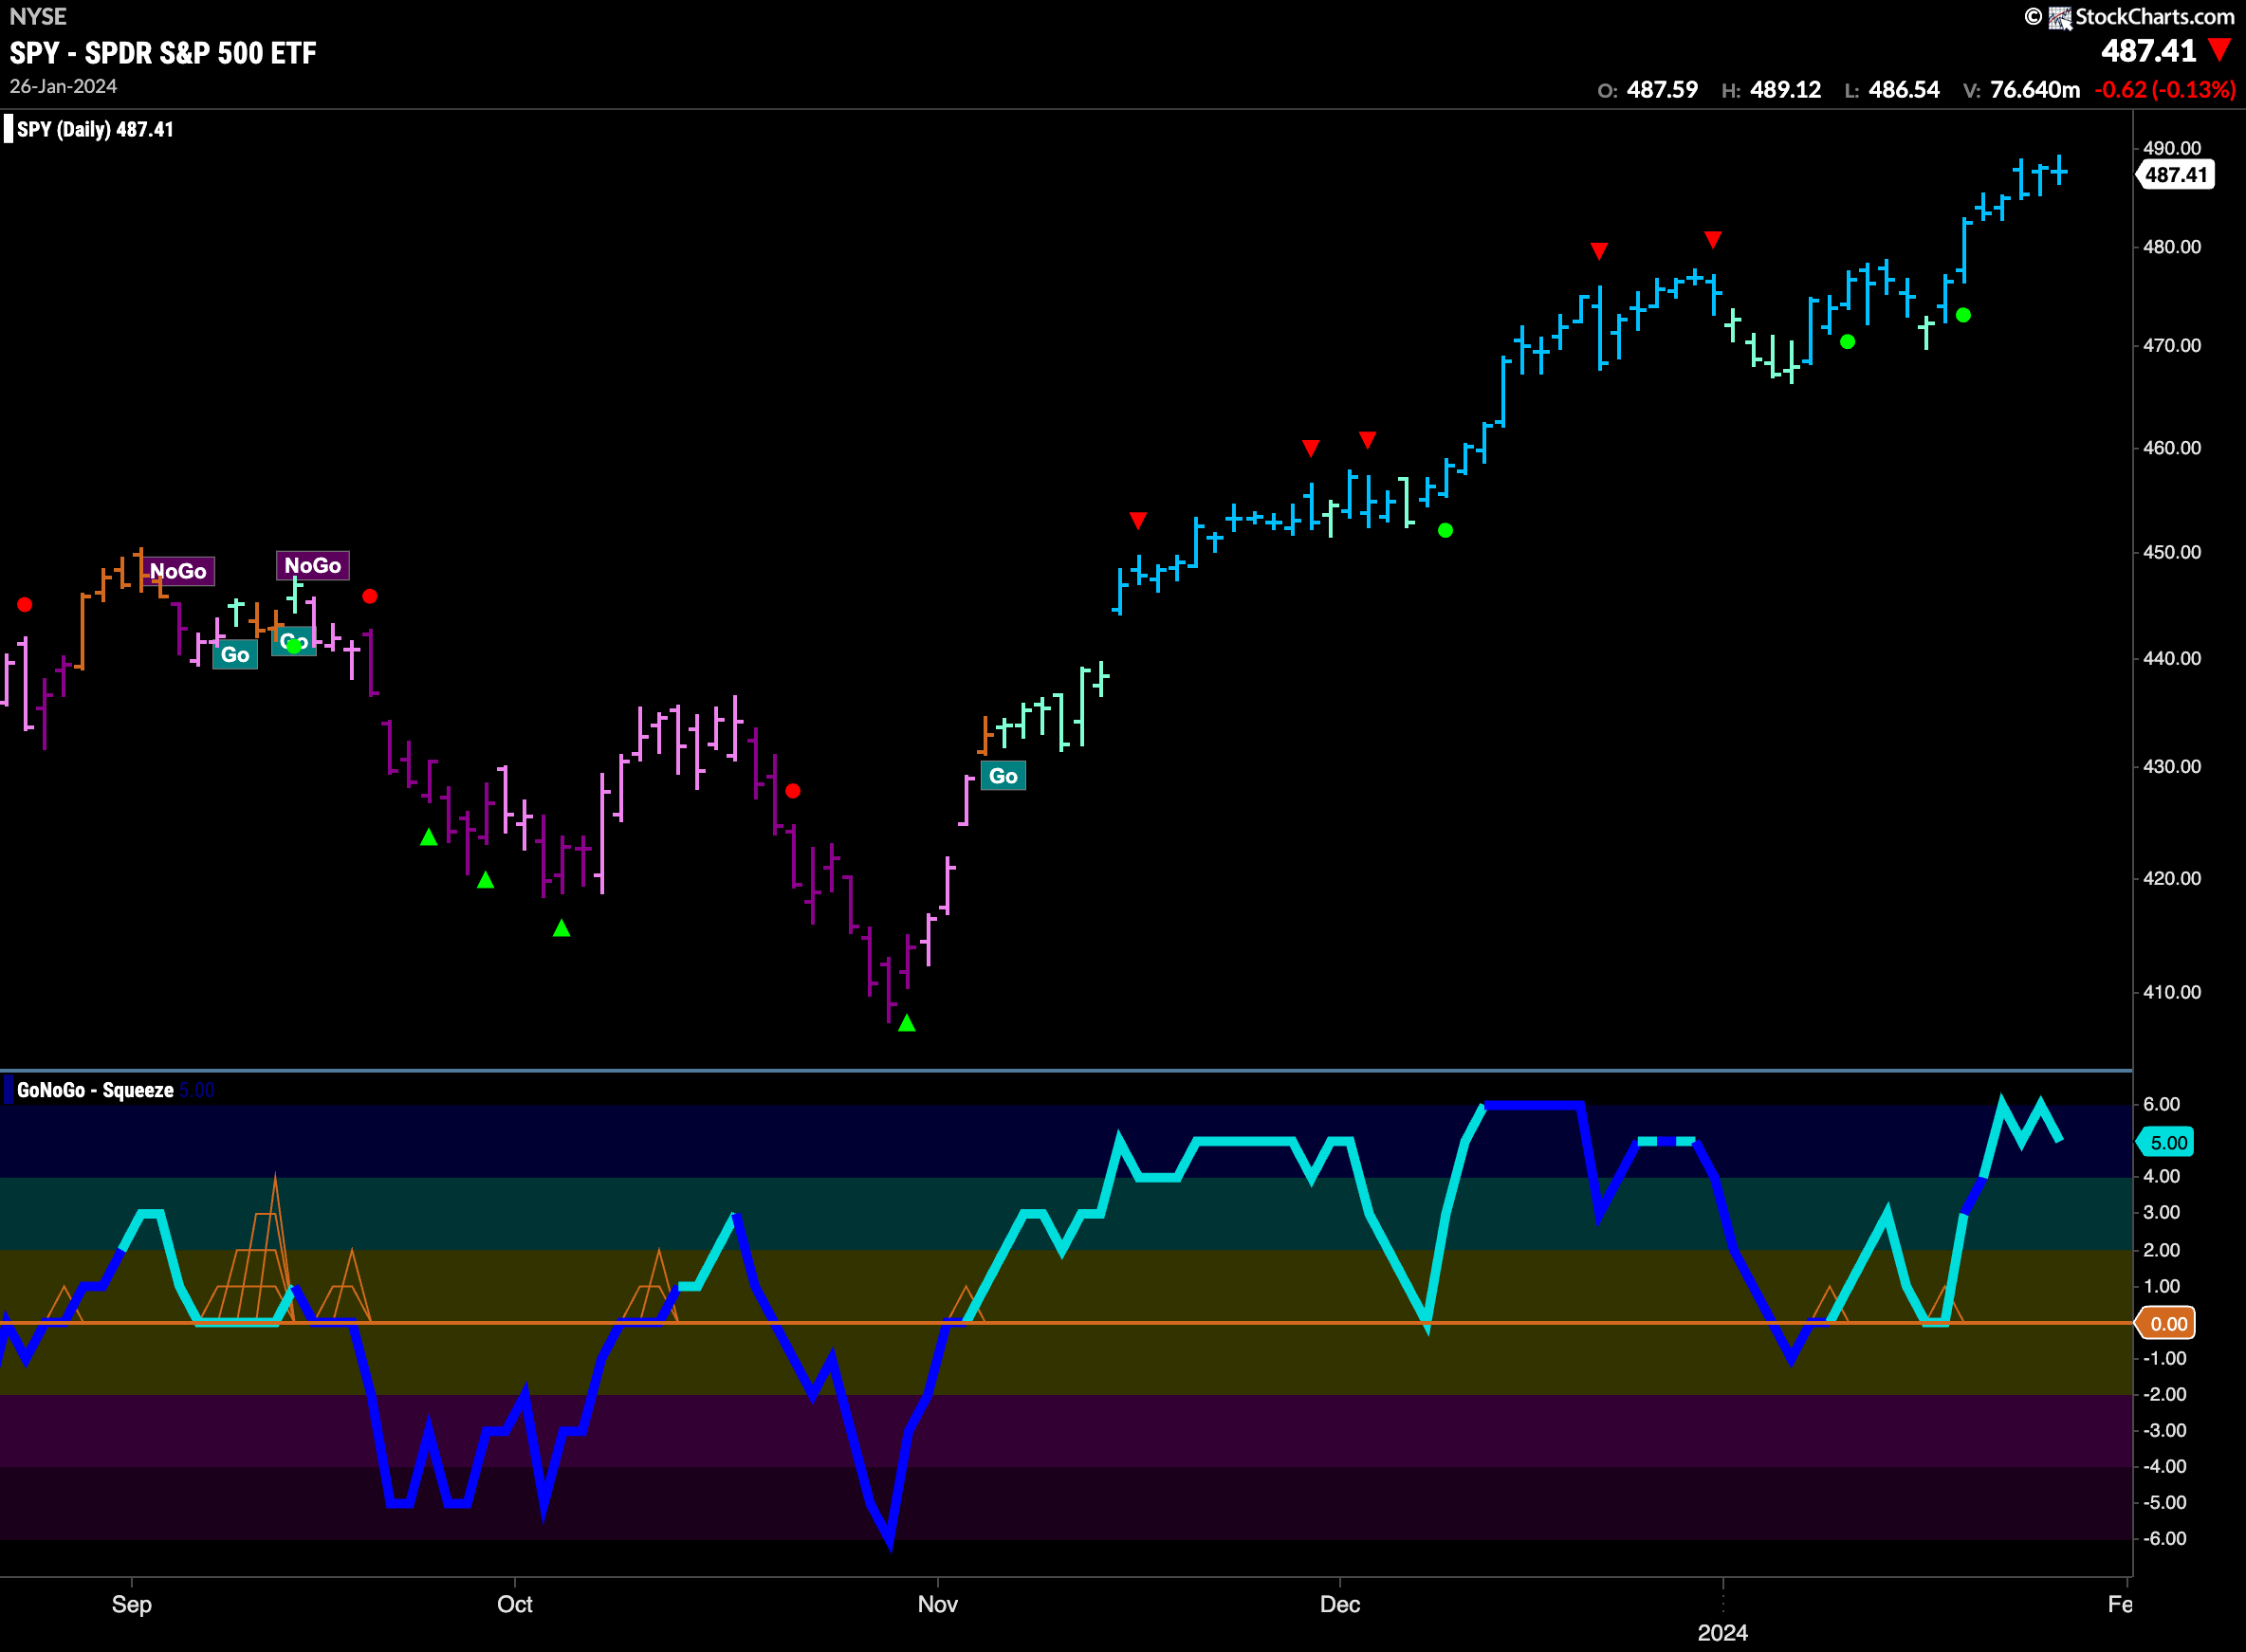This screenshot has height=1652, width=2246.
Task: Click the red dot at far left edge
Action: (25, 604)
